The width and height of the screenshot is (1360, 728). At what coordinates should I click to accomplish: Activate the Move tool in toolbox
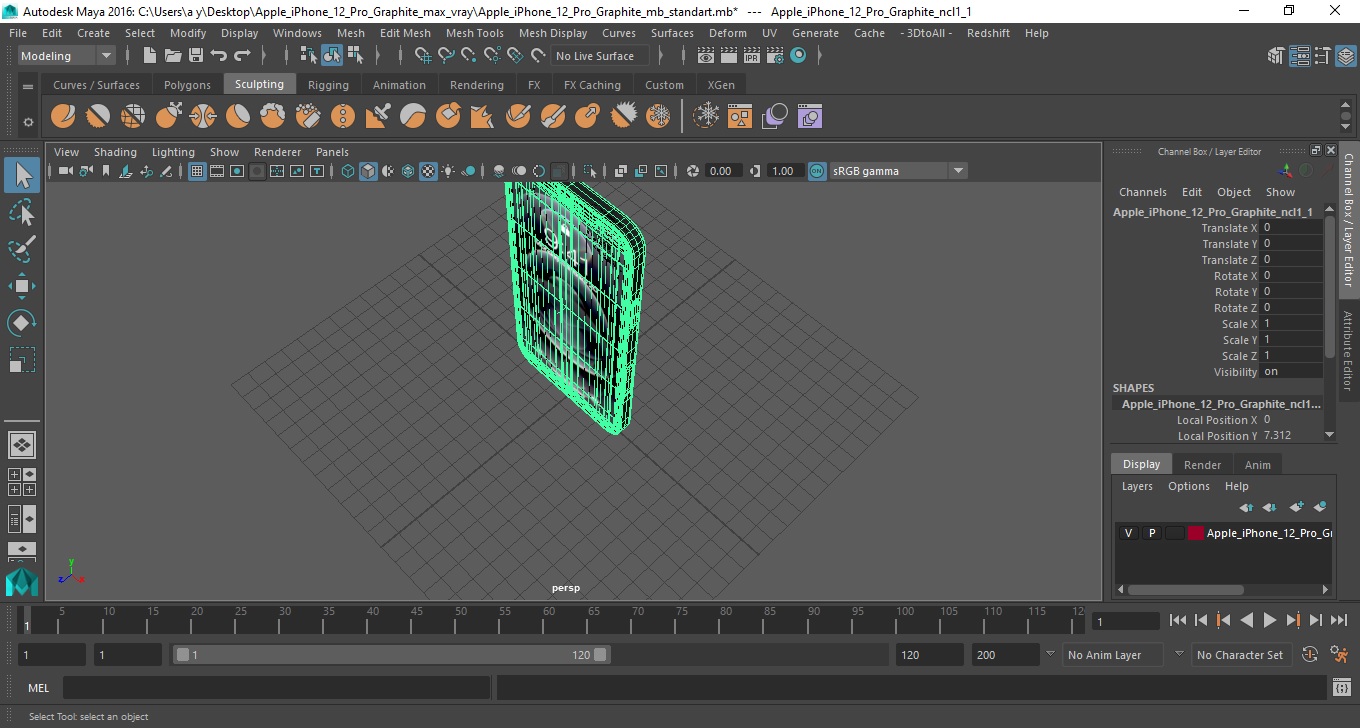(x=22, y=286)
